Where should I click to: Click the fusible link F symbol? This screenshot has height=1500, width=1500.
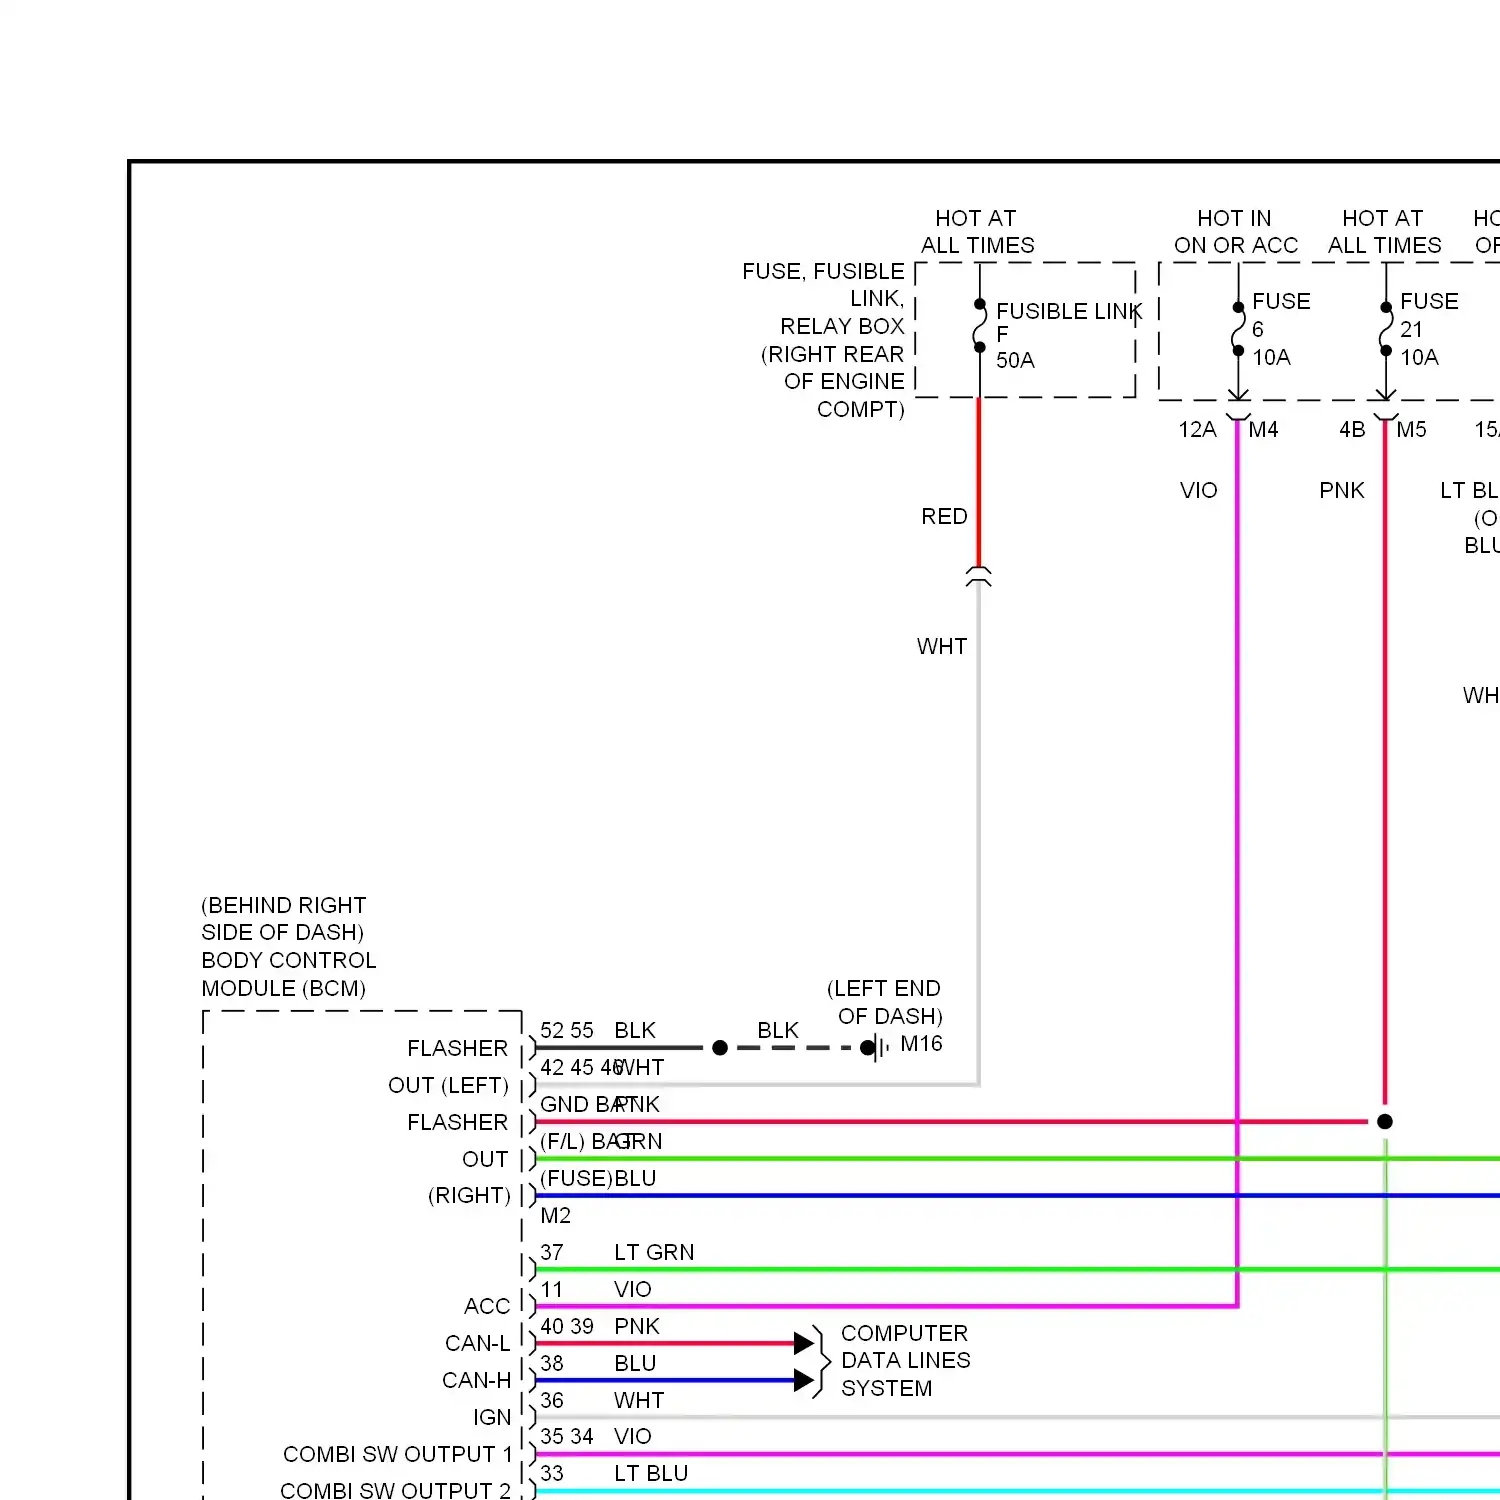click(x=979, y=326)
